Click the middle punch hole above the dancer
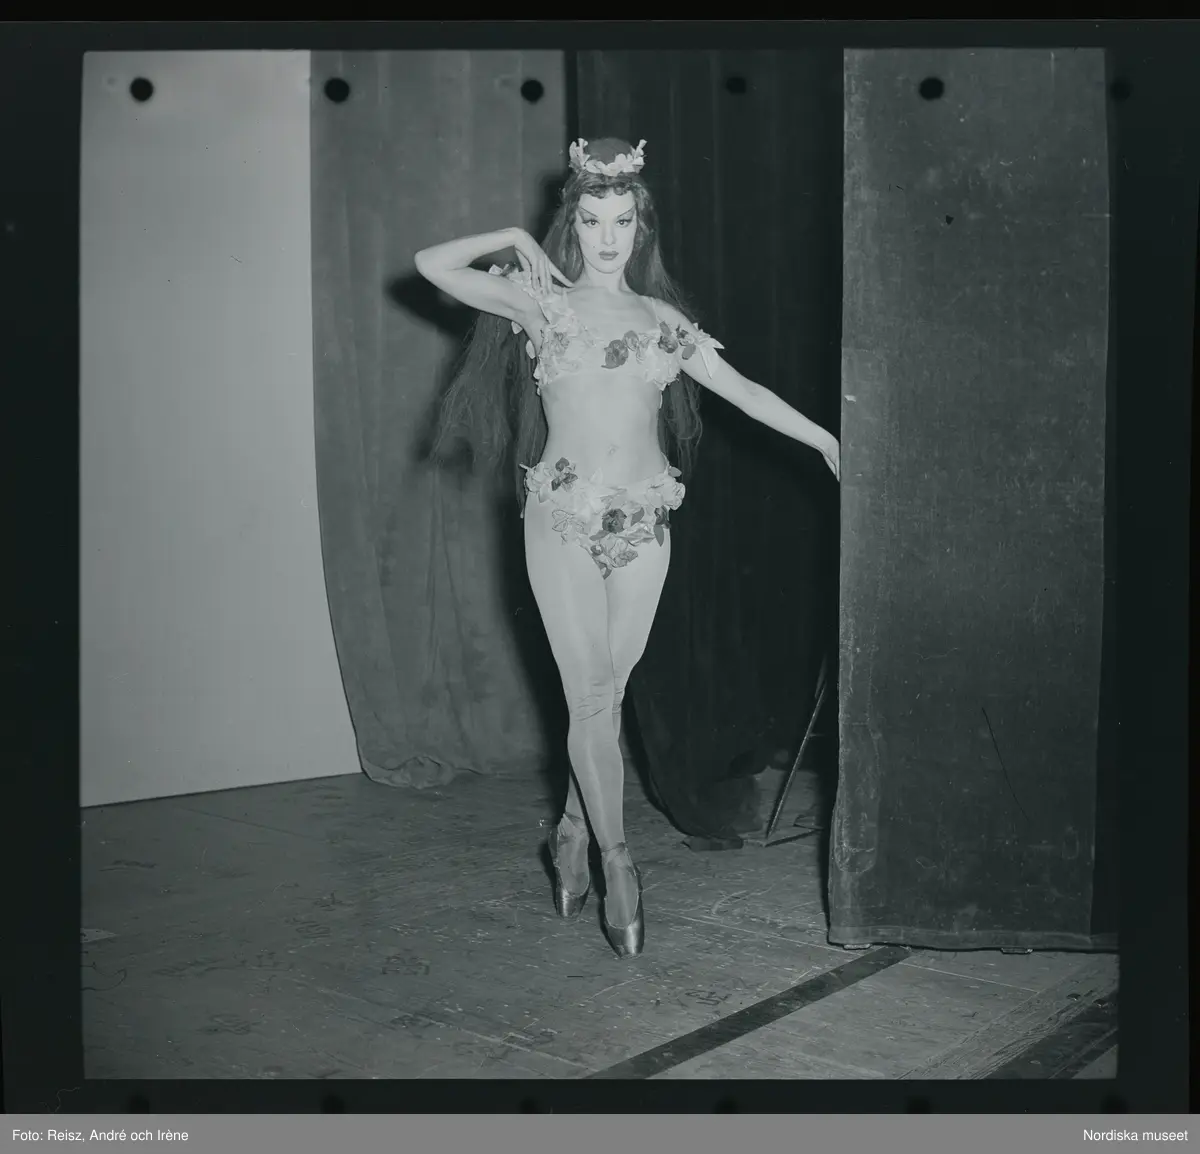Viewport: 1200px width, 1154px height. [x=531, y=89]
